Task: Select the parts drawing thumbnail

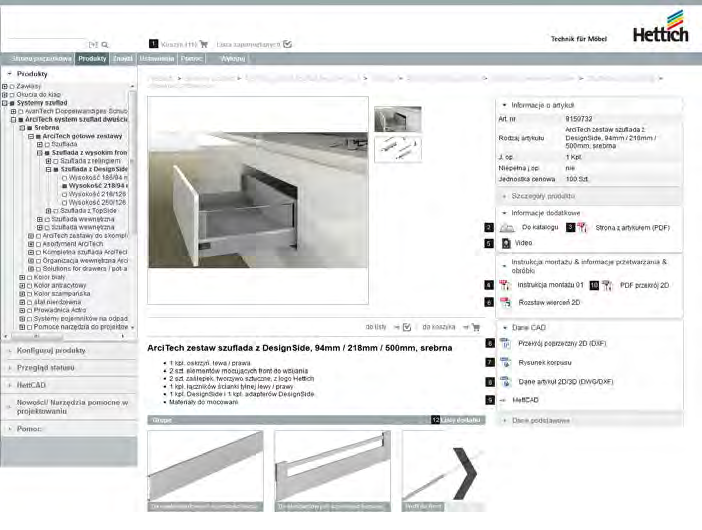Action: (398, 149)
